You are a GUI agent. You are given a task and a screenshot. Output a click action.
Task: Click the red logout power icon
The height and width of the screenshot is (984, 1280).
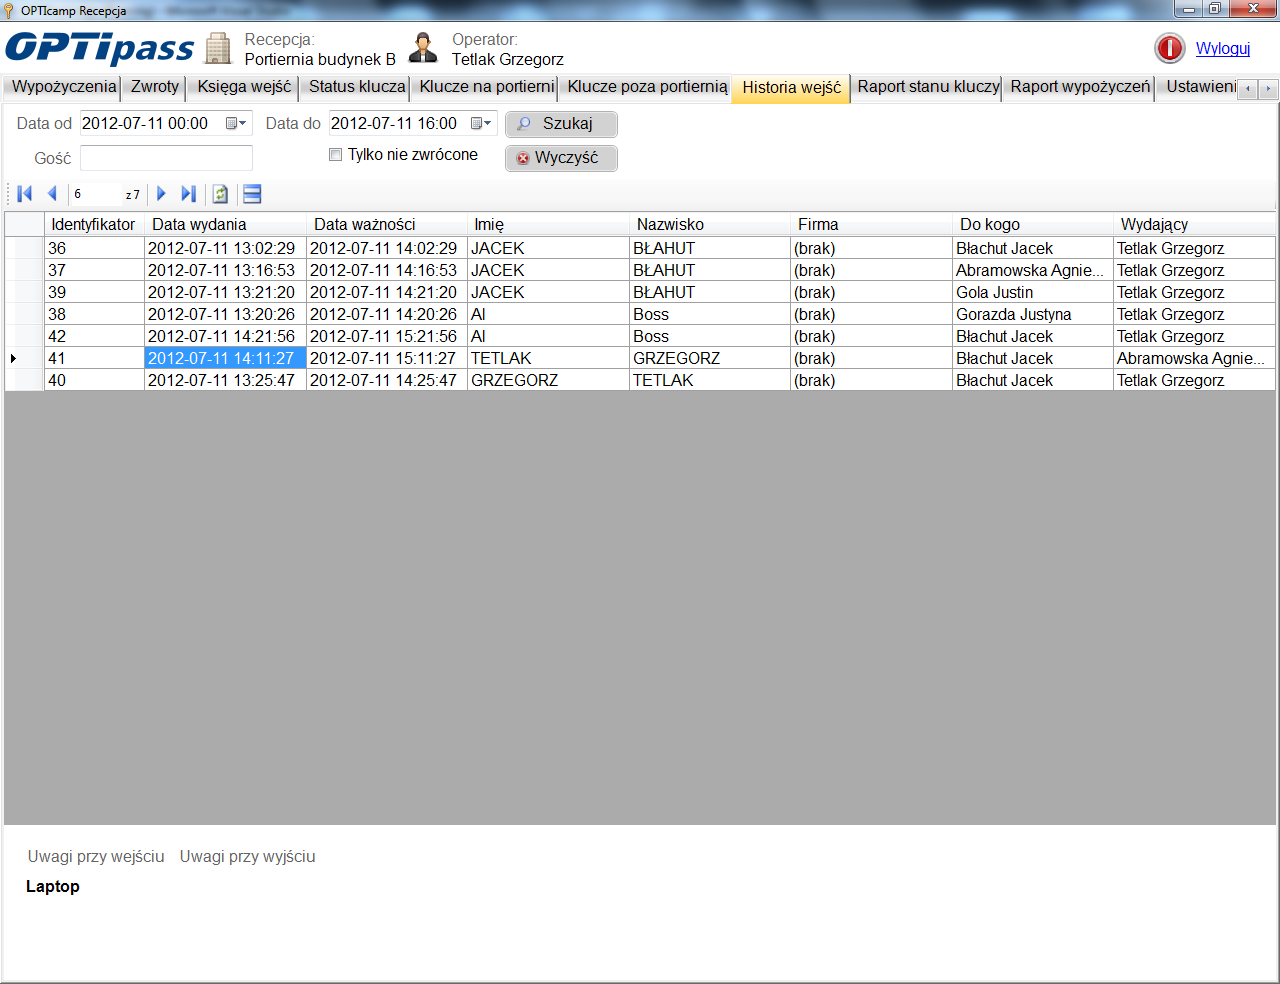(1169, 48)
